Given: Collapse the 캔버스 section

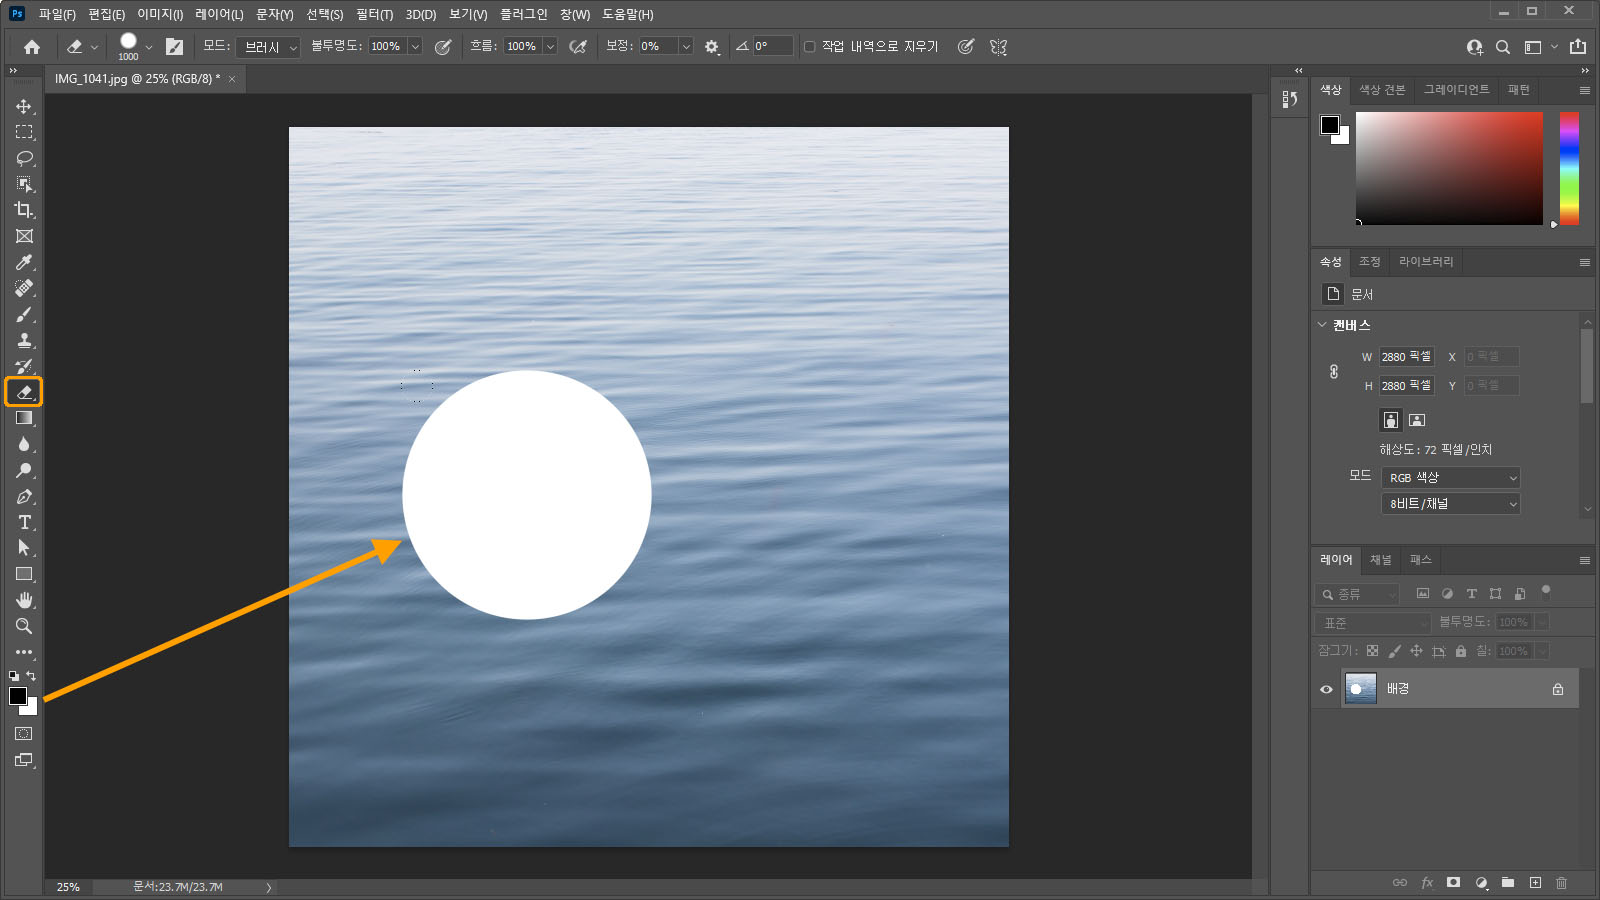Looking at the screenshot, I should click(1322, 325).
